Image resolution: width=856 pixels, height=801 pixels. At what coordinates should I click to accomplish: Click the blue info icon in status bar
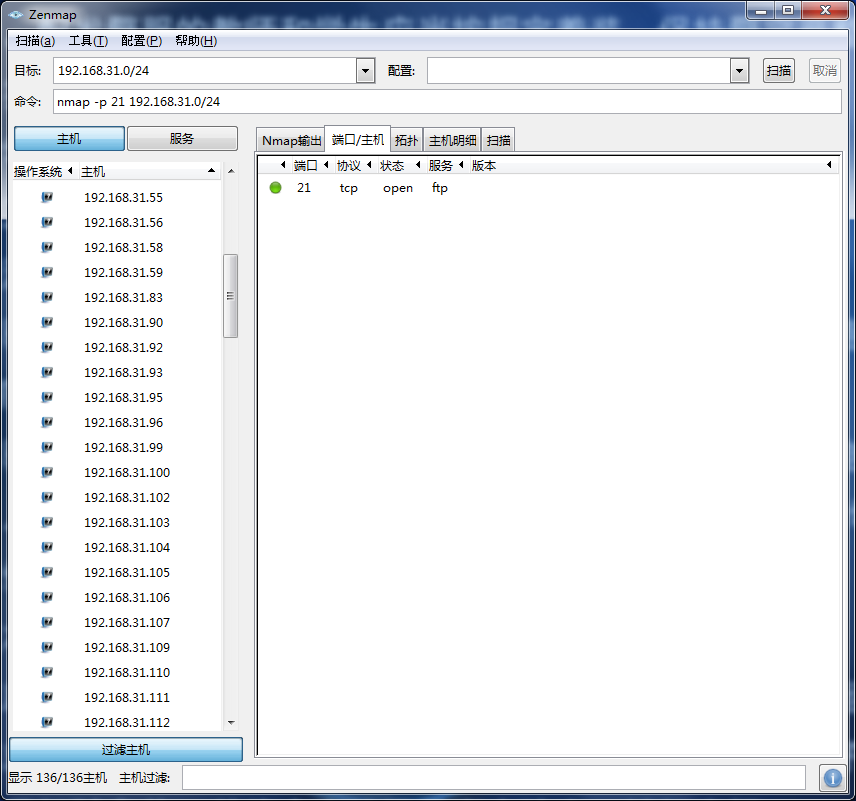833,778
